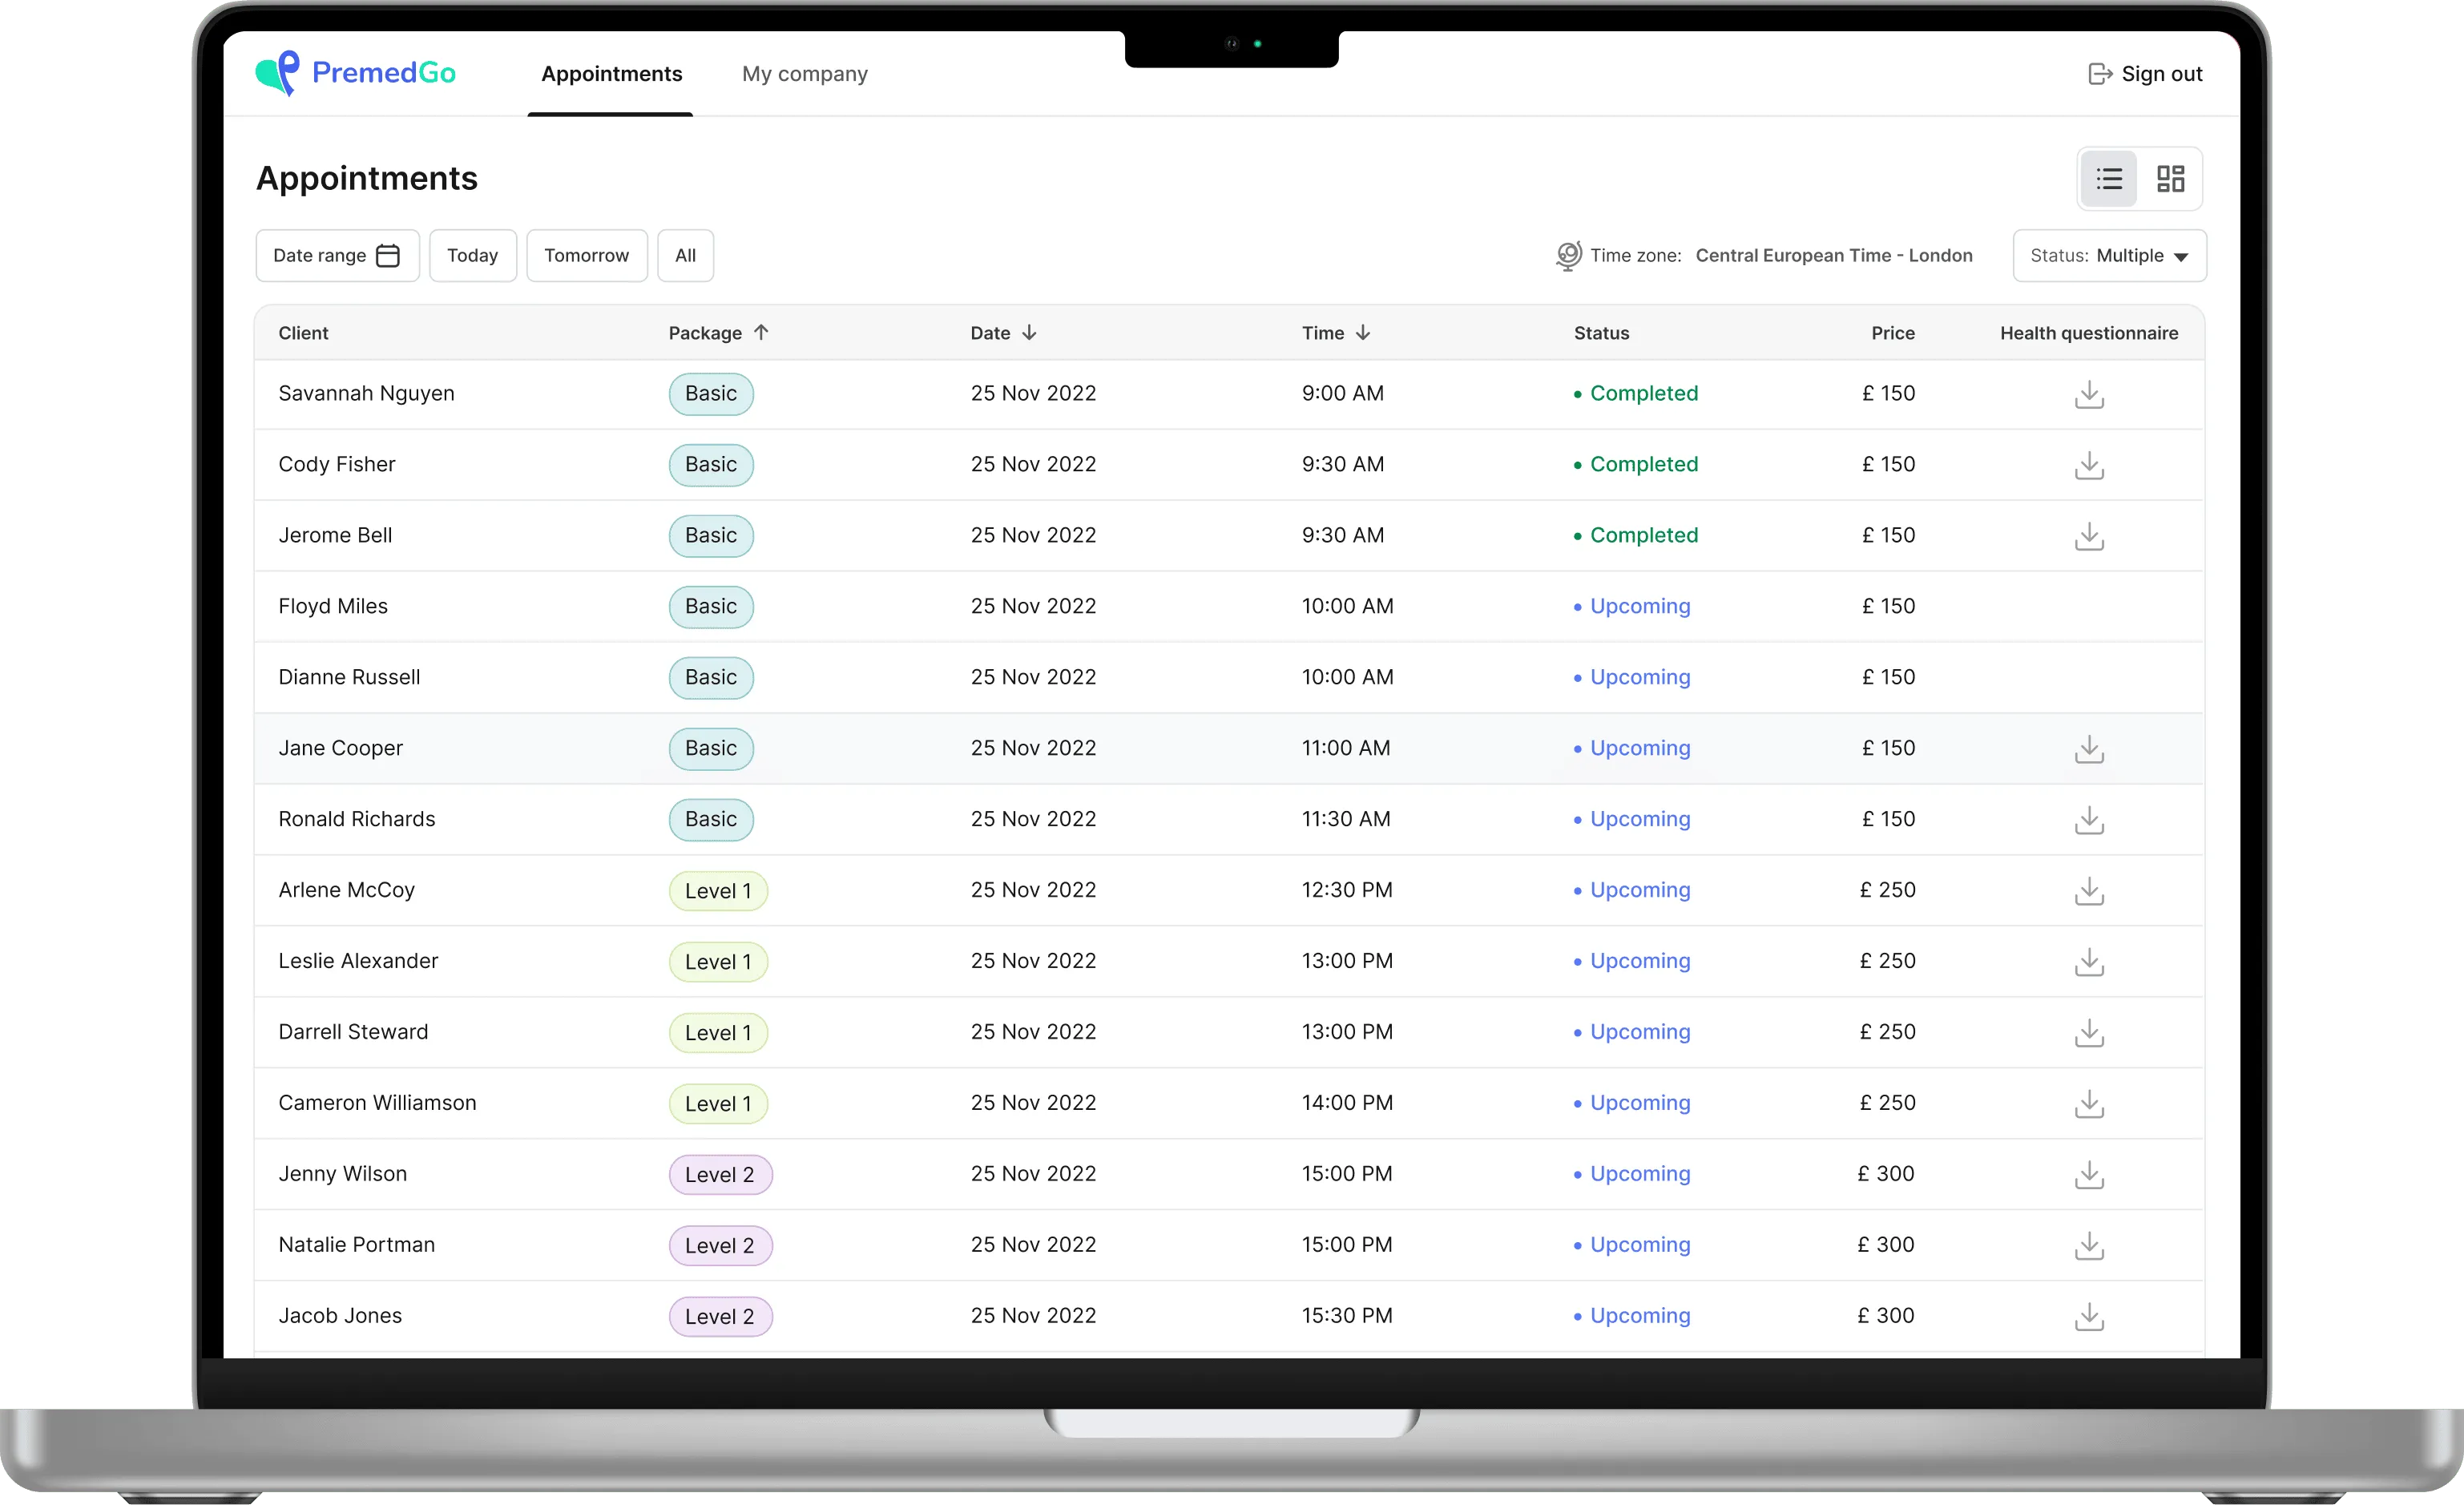
Task: Download Jerome Bell's health questionnaire
Action: point(2089,536)
